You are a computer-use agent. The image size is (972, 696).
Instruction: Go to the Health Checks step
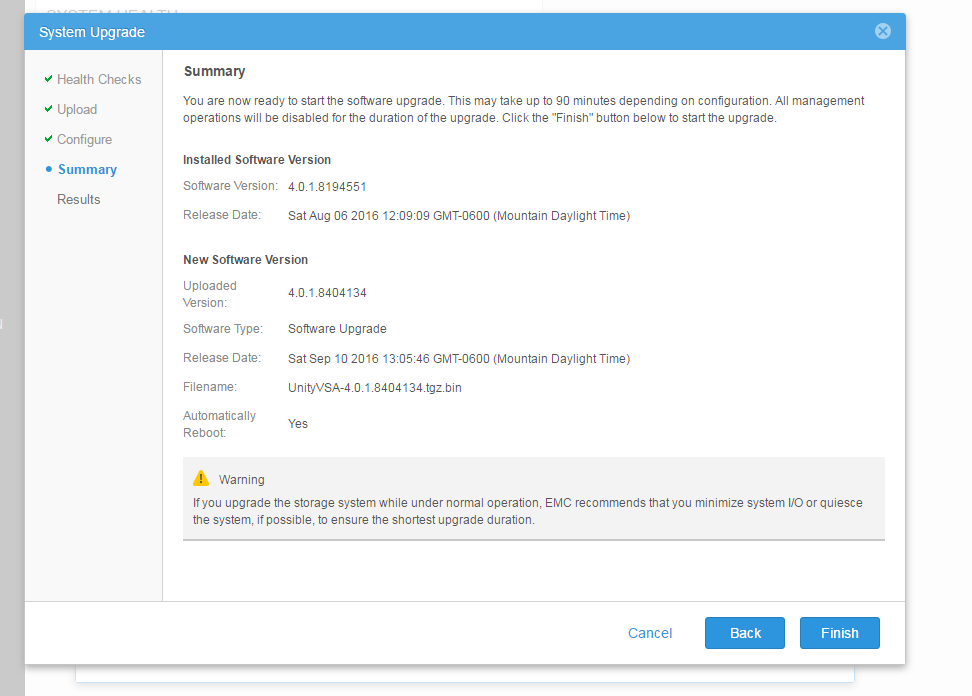click(99, 79)
